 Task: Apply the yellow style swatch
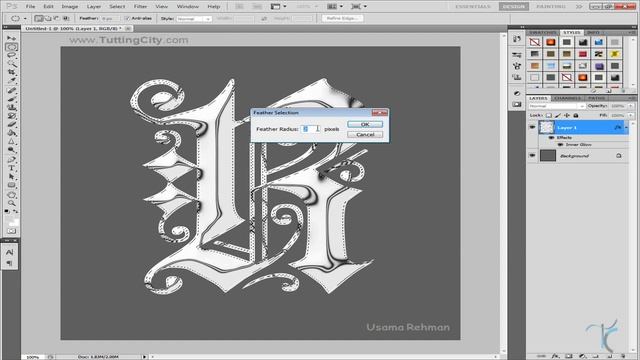(614, 54)
